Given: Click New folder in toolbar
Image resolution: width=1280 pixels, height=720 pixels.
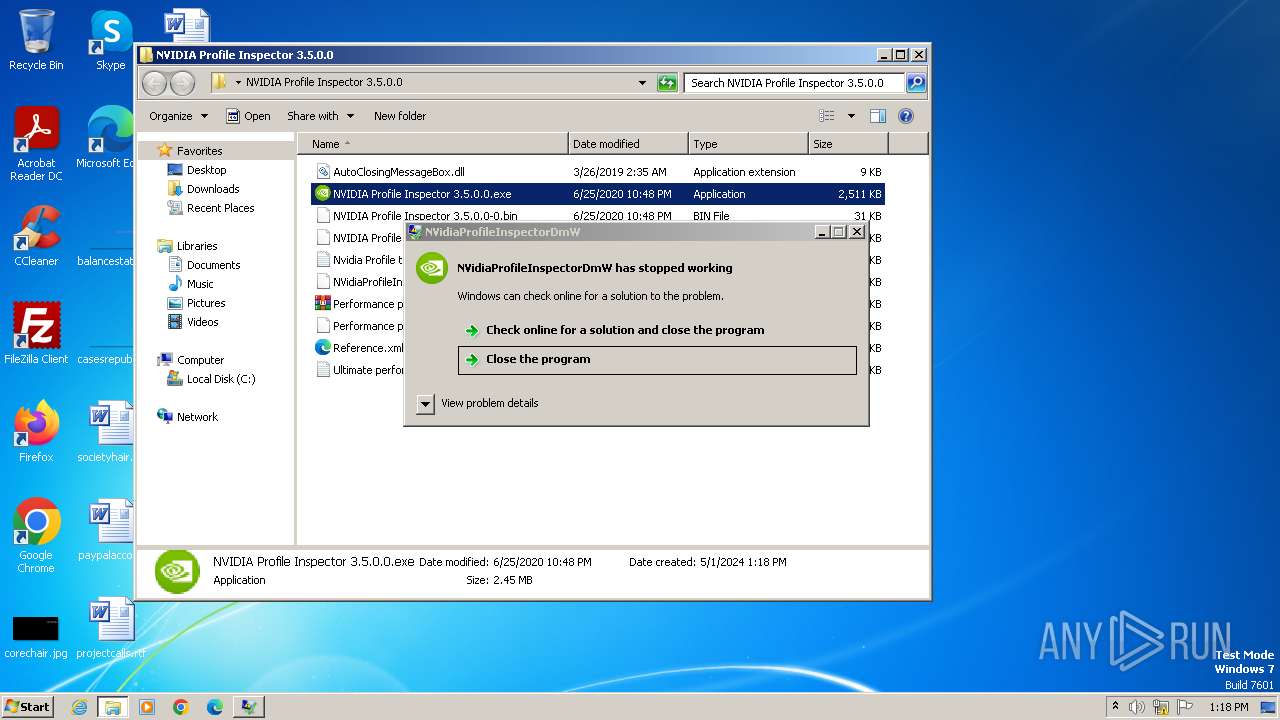Looking at the screenshot, I should (400, 116).
